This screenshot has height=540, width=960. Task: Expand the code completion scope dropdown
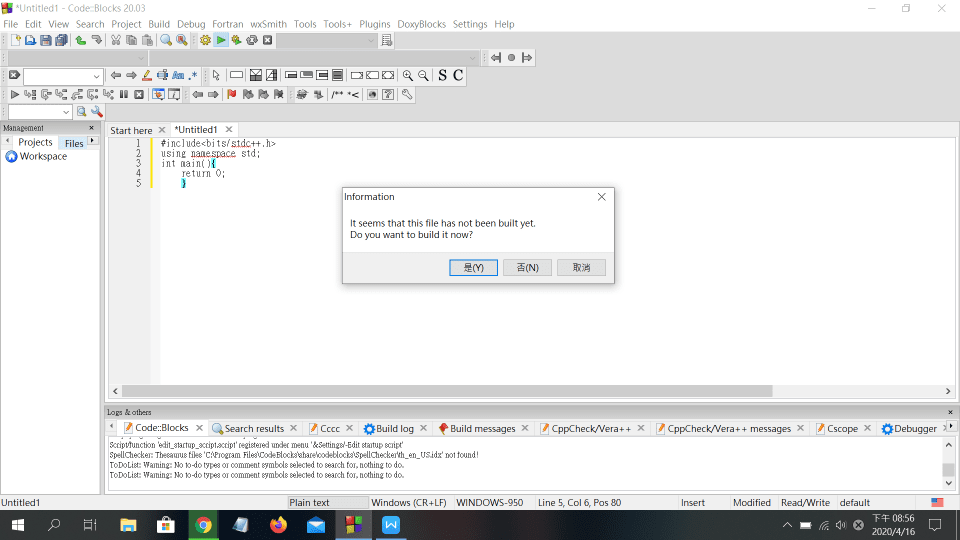[x=140, y=58]
